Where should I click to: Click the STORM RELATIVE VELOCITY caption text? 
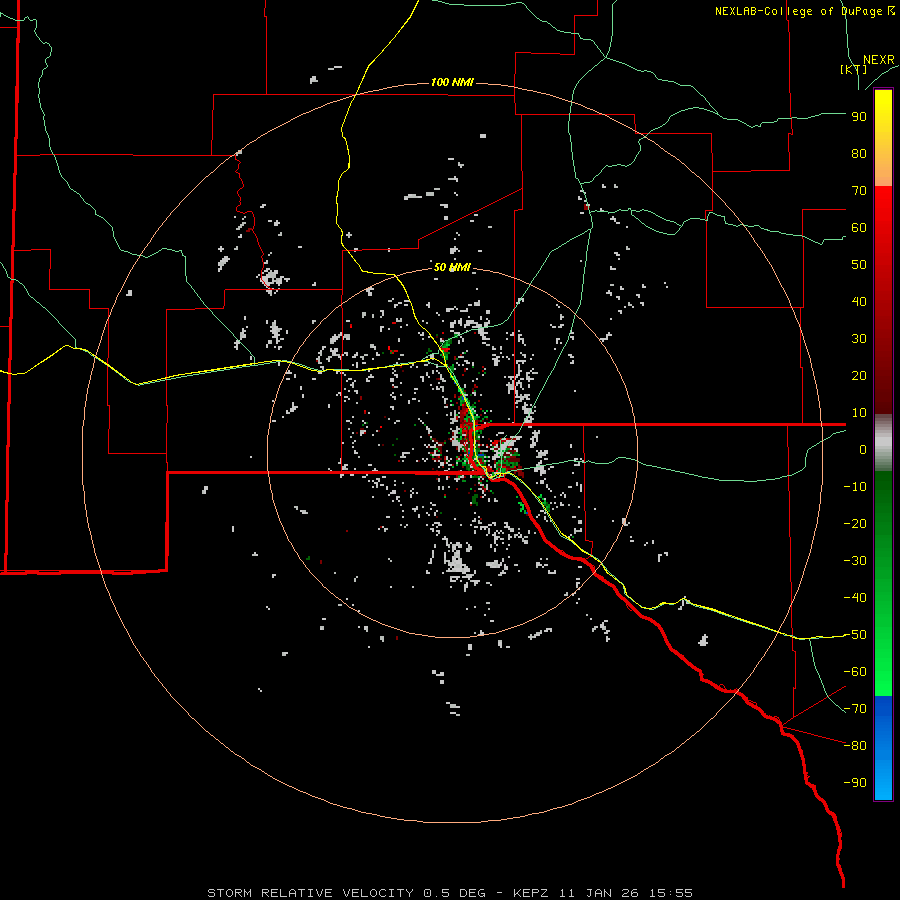pyautogui.click(x=310, y=893)
